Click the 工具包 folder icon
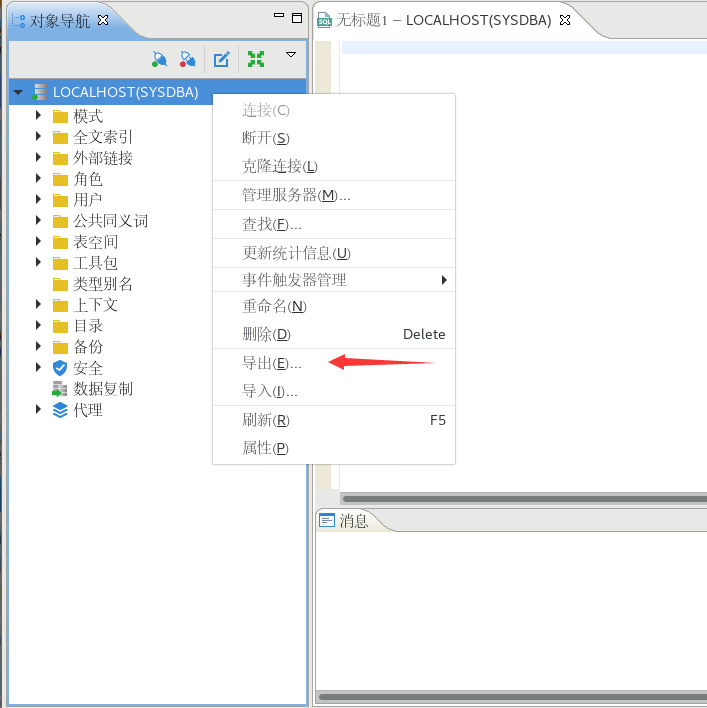 pyautogui.click(x=60, y=263)
